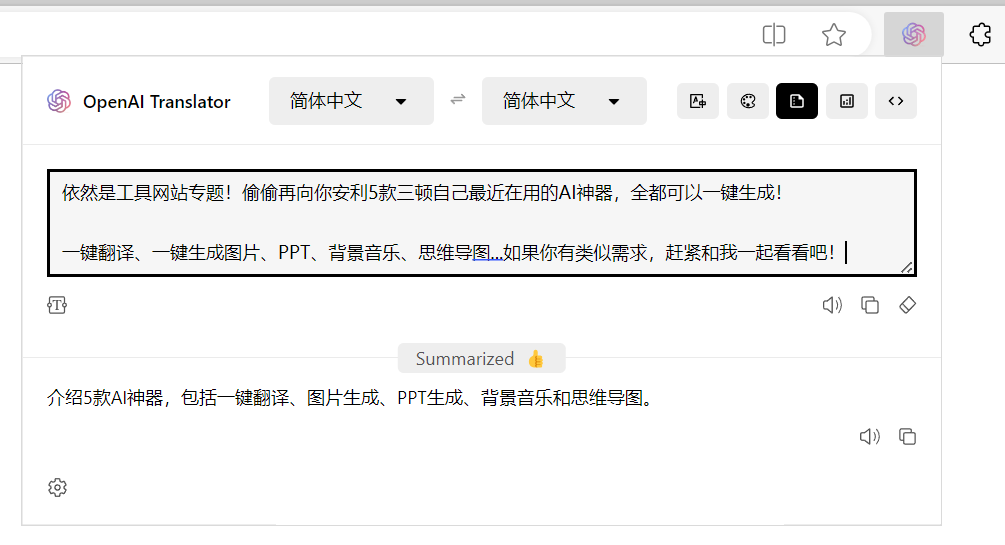Select the translate mode icon
Viewport: 1005px width, 545px height.
(697, 101)
